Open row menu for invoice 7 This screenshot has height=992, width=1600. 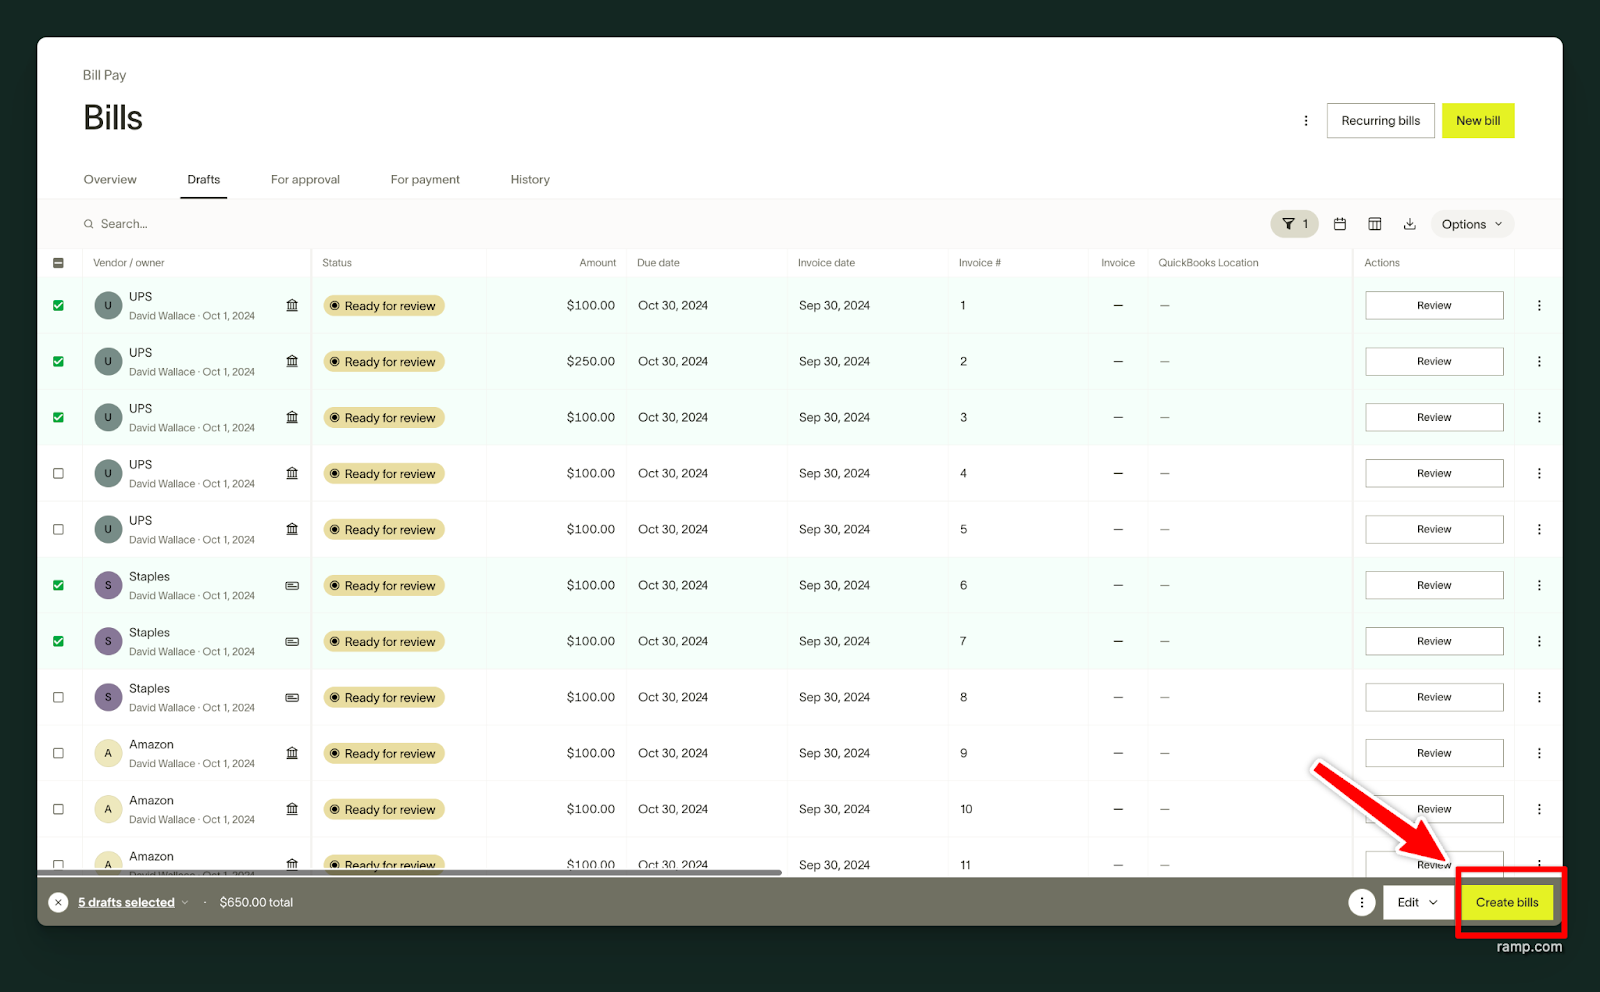(x=1539, y=642)
